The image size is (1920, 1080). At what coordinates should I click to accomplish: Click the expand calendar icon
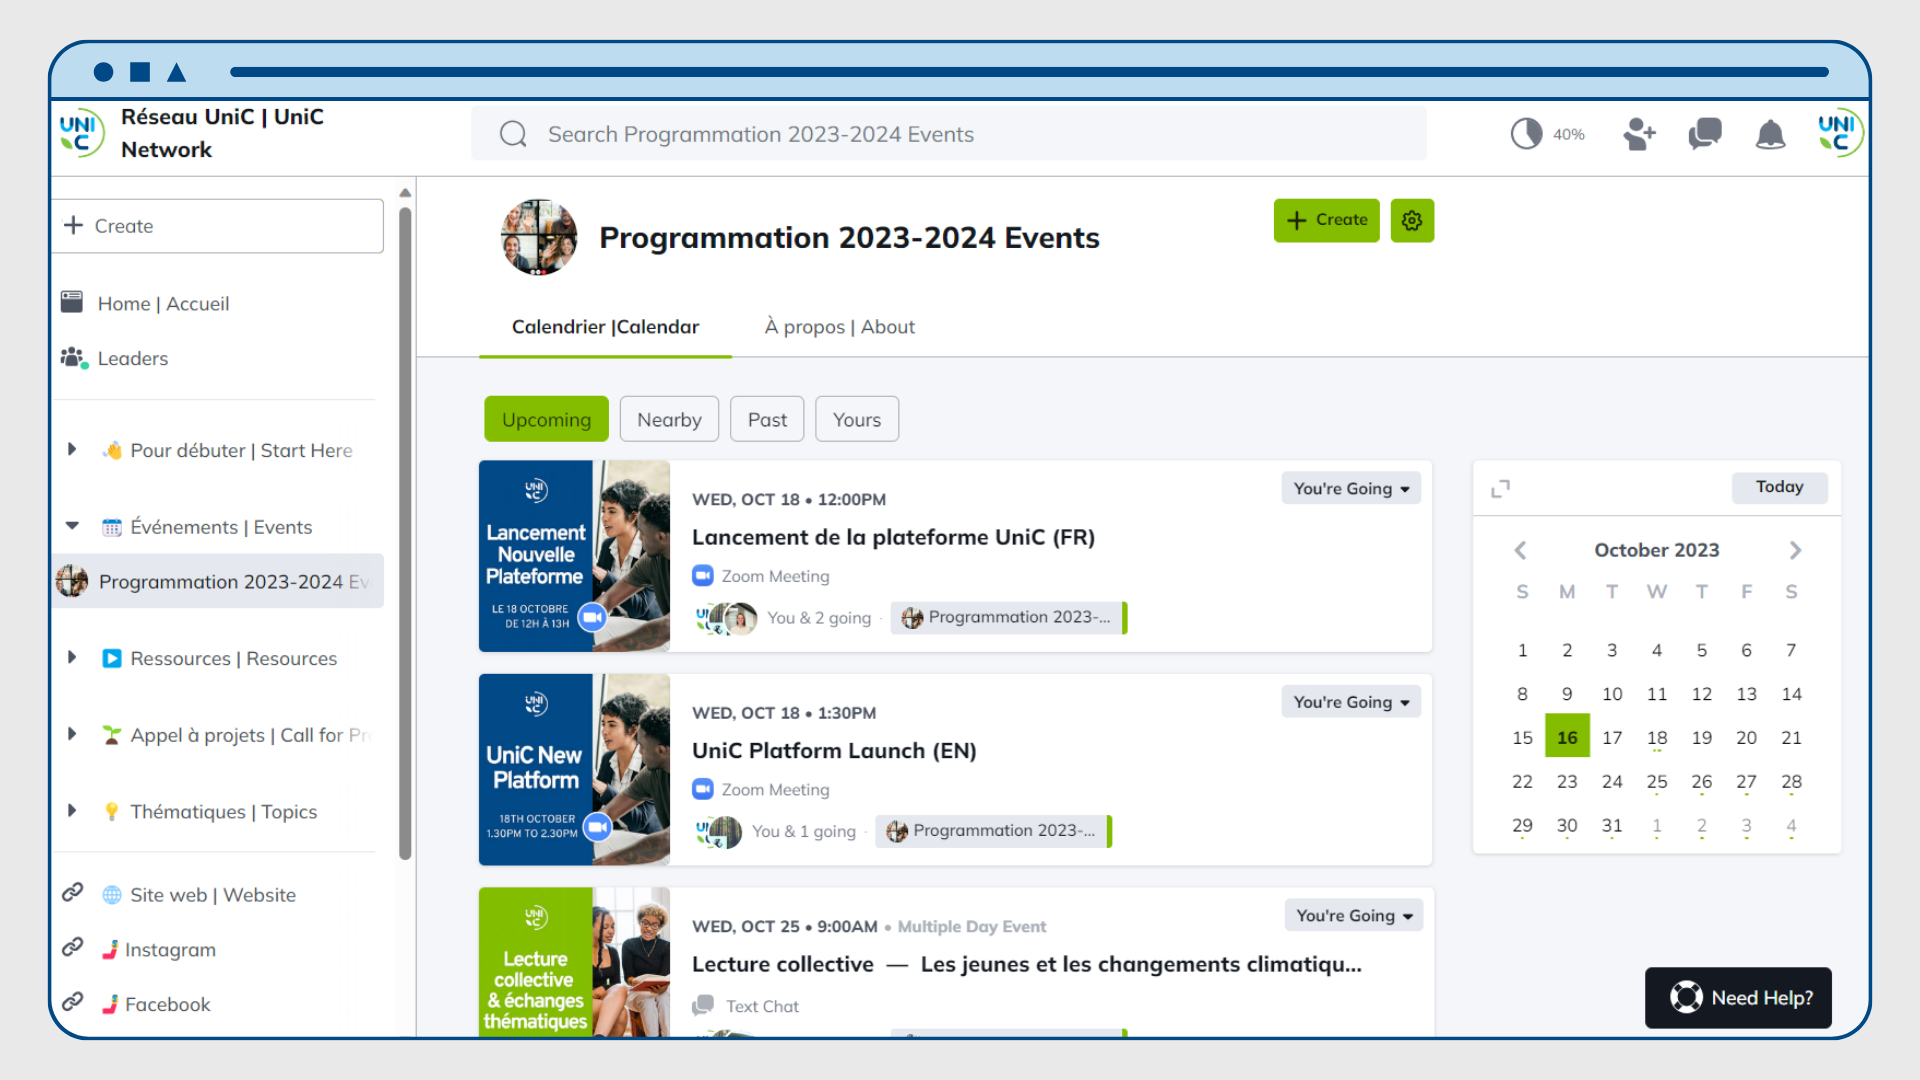click(x=1500, y=488)
